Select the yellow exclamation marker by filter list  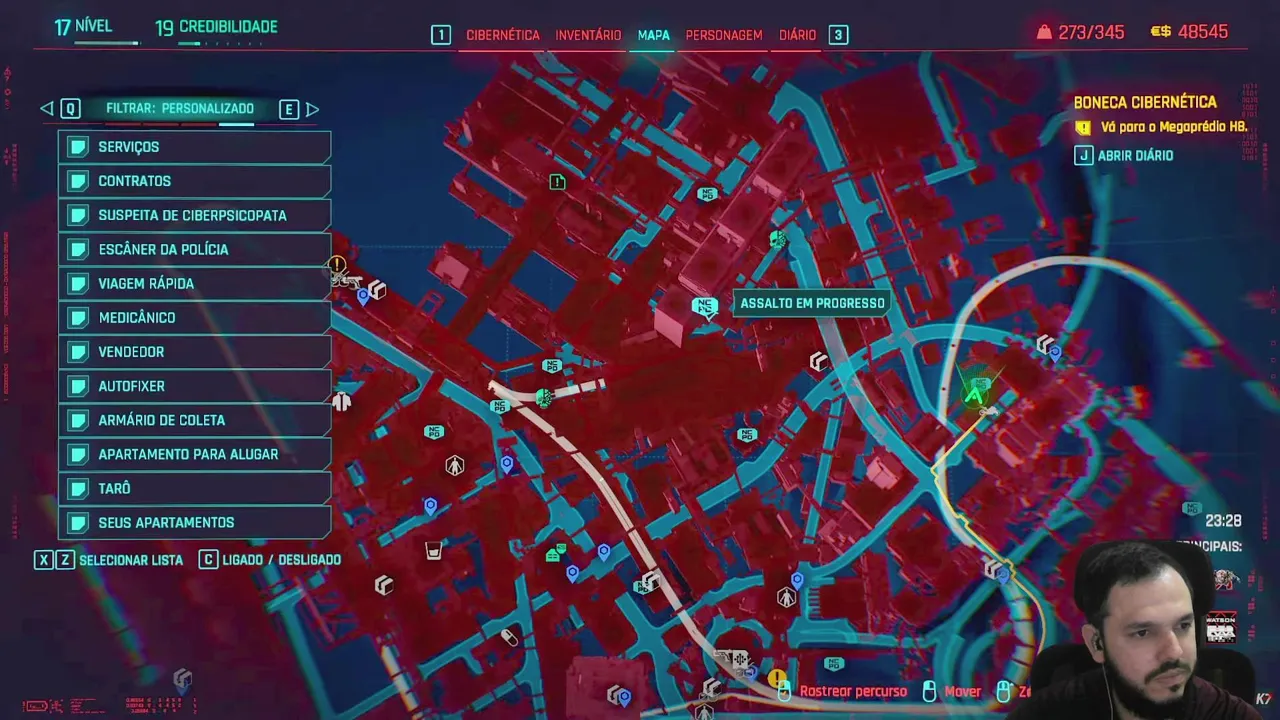(337, 265)
